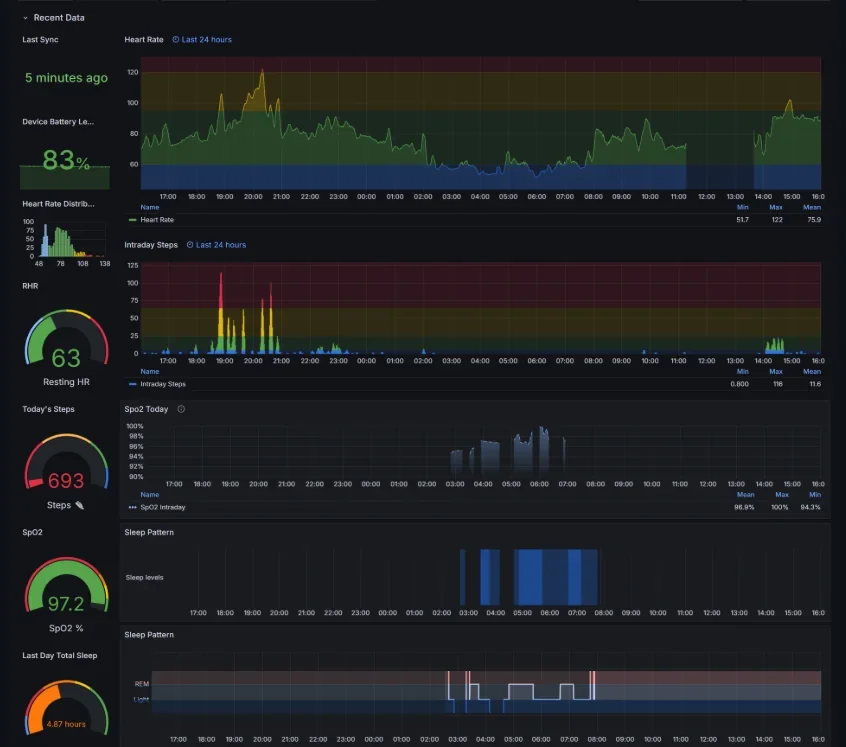The height and width of the screenshot is (747, 846).
Task: Click the Heart Rate 'Last 24 hours' time override
Action: [x=202, y=40]
